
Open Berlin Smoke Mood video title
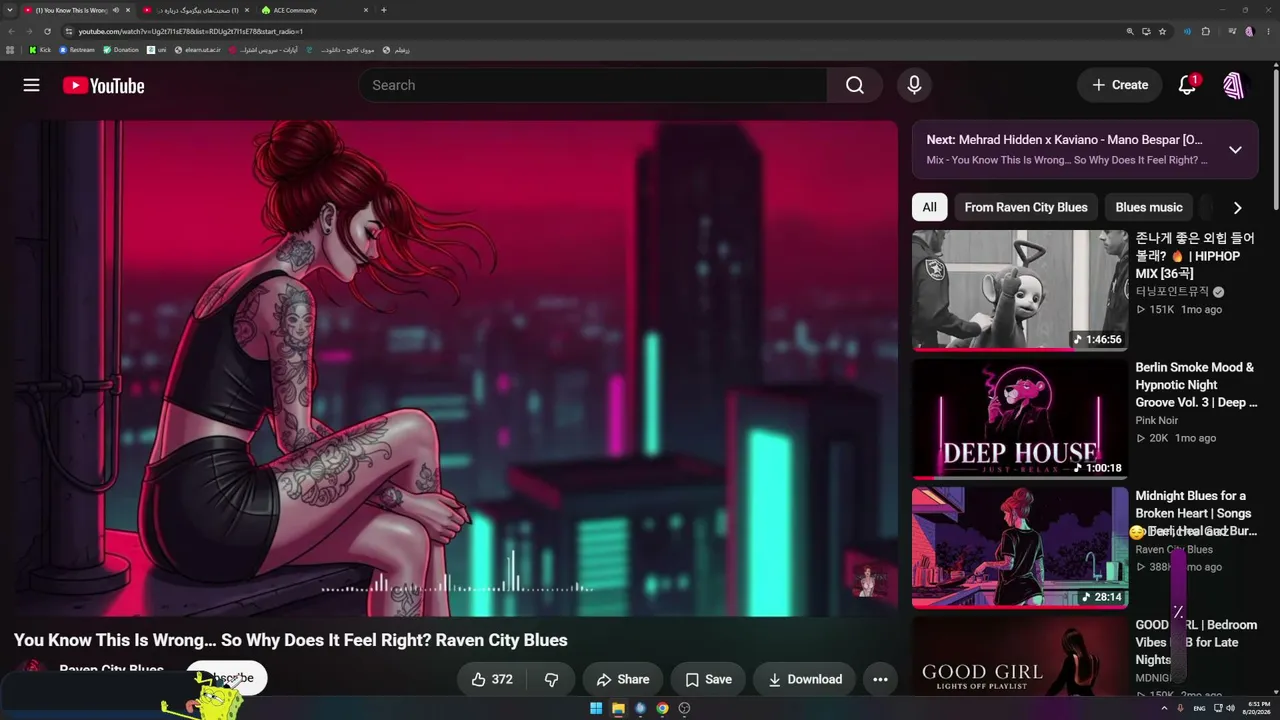(x=1196, y=385)
